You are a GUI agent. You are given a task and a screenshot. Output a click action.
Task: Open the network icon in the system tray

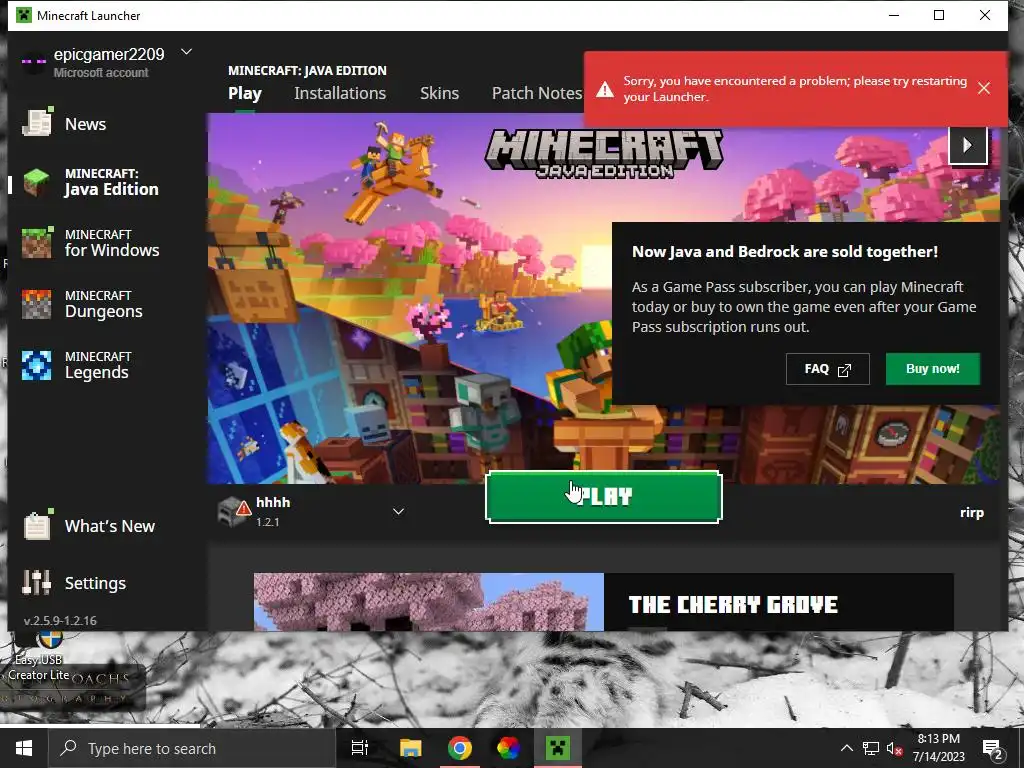point(871,748)
